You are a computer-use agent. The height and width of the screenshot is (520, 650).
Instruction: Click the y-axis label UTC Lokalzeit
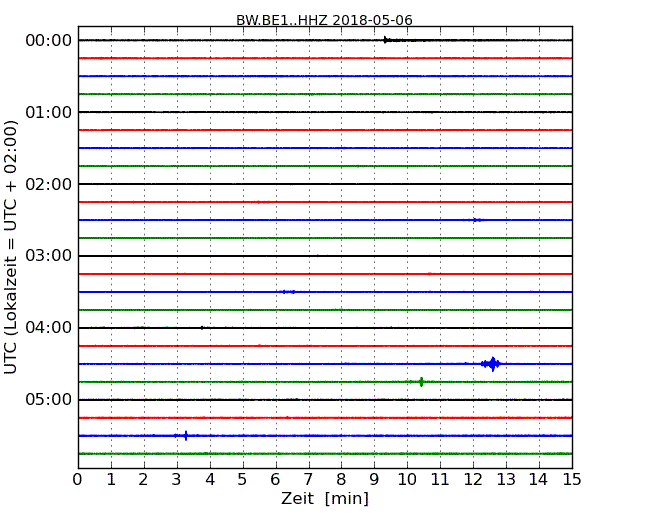point(11,247)
